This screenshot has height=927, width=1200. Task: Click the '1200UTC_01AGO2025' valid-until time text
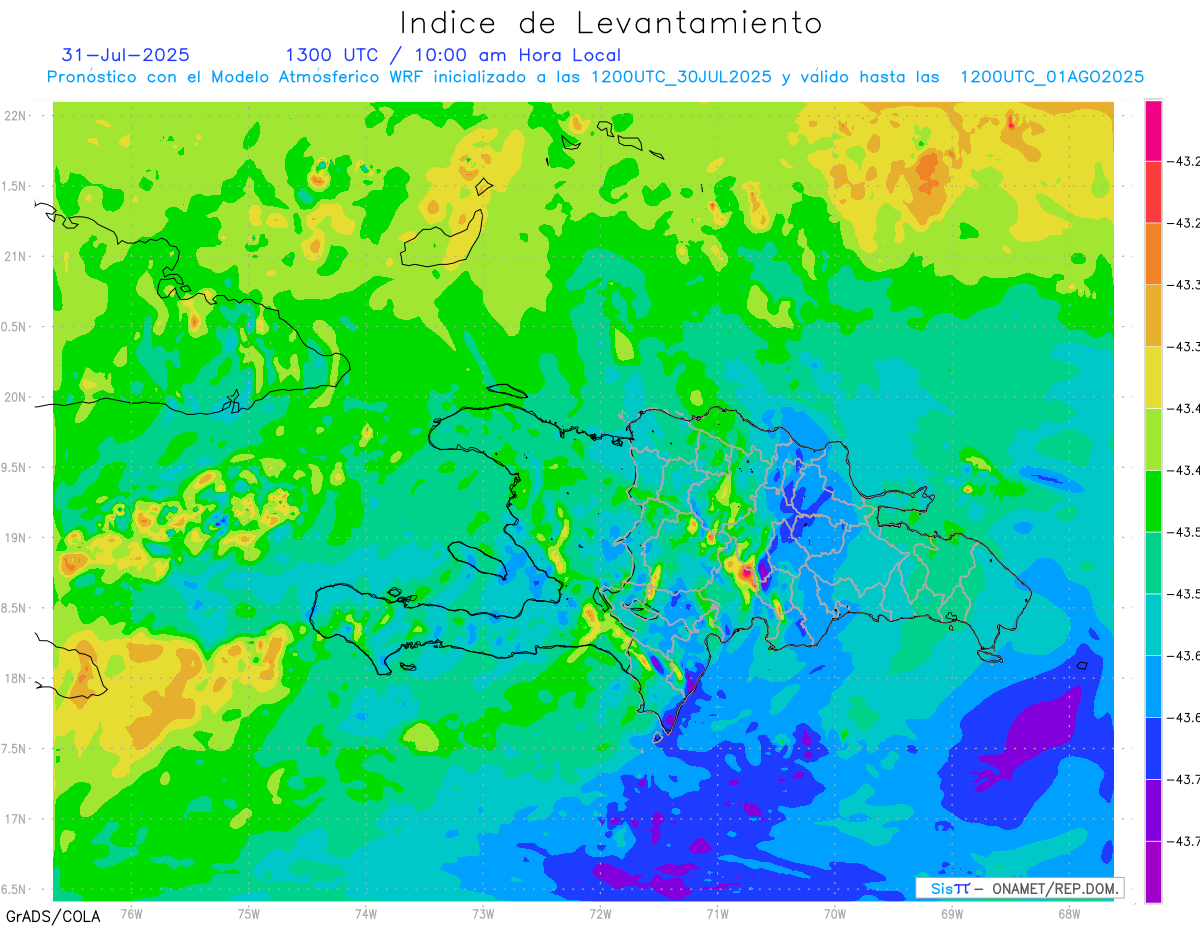[1052, 77]
